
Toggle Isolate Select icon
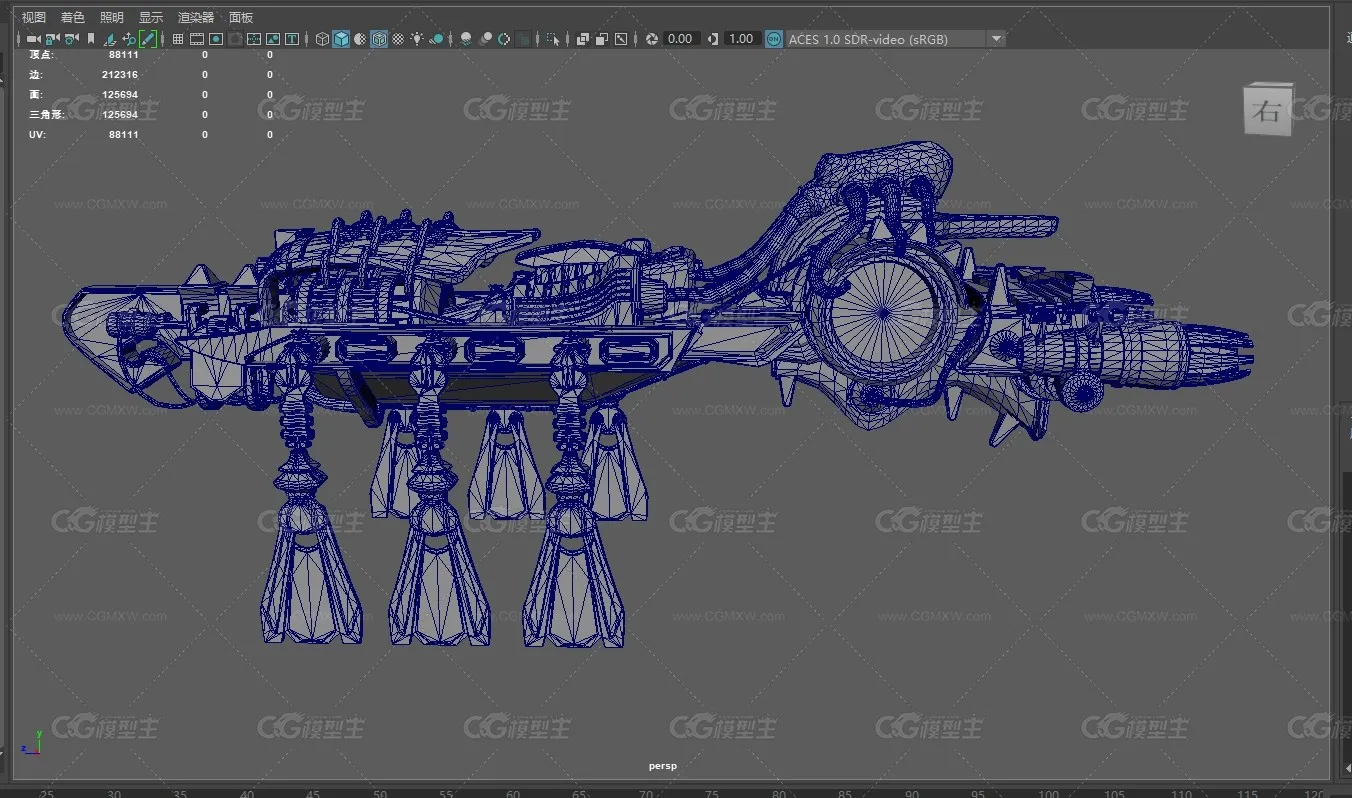pos(553,39)
